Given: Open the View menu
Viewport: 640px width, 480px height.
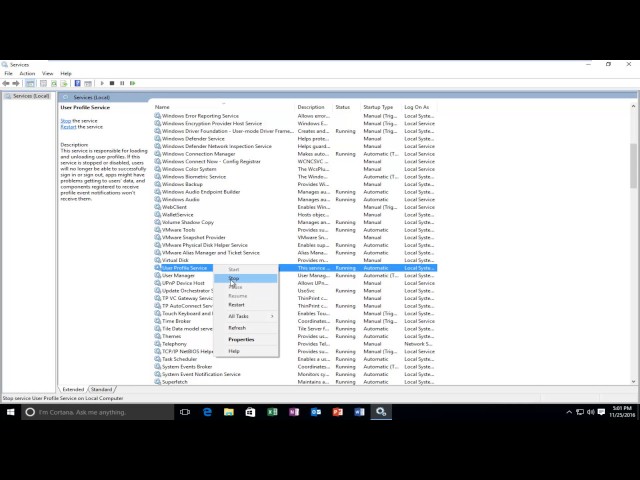Looking at the screenshot, I should click(48, 73).
